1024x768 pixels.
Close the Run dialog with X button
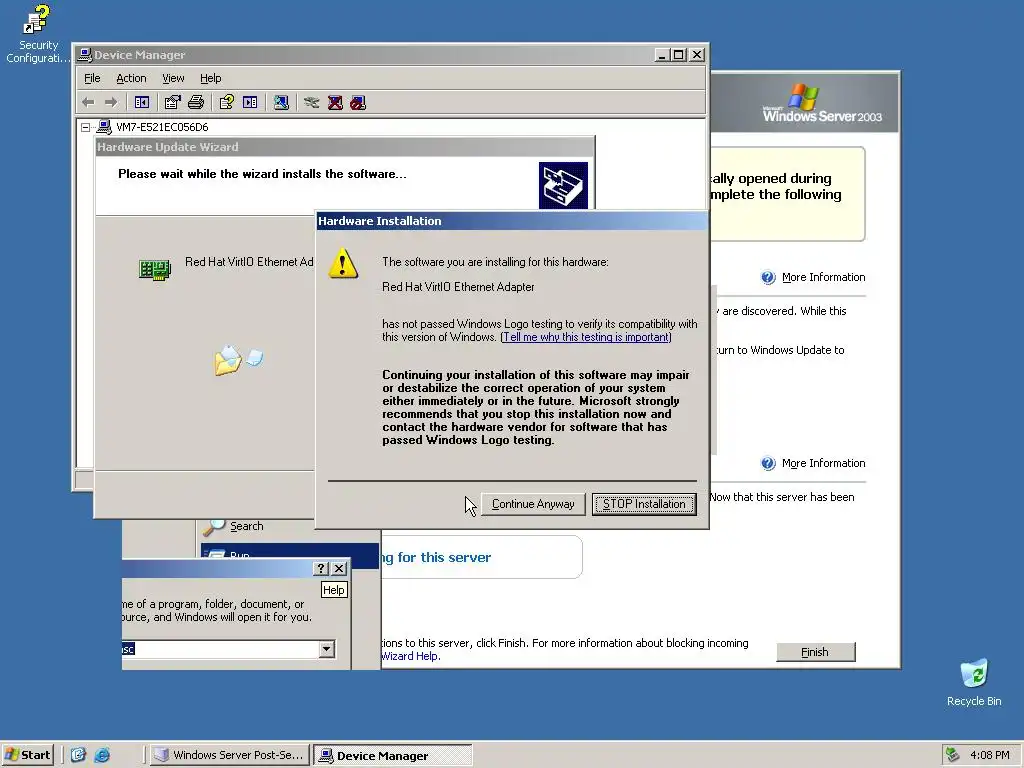click(339, 569)
